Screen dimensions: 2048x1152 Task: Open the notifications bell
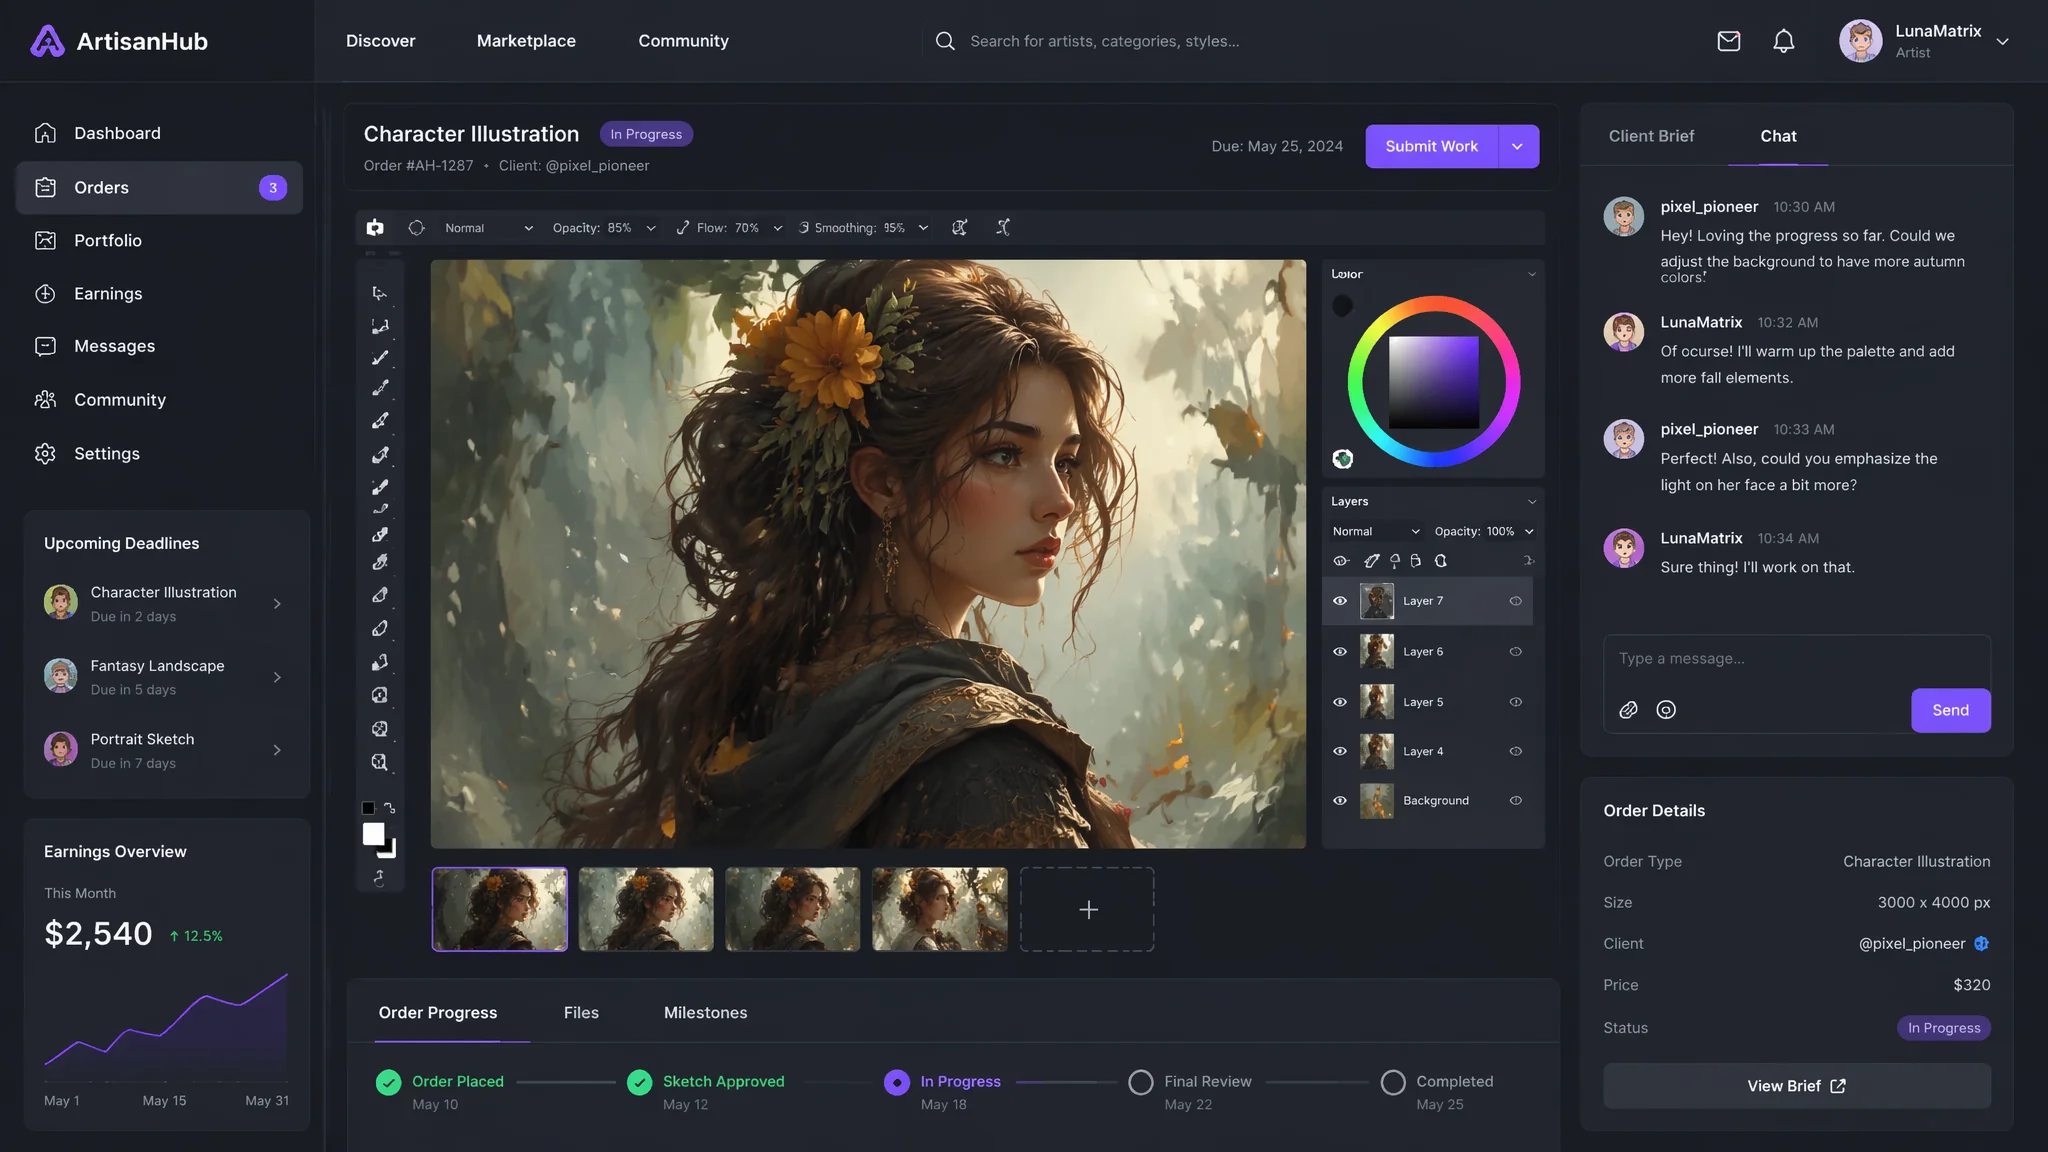coord(1784,41)
